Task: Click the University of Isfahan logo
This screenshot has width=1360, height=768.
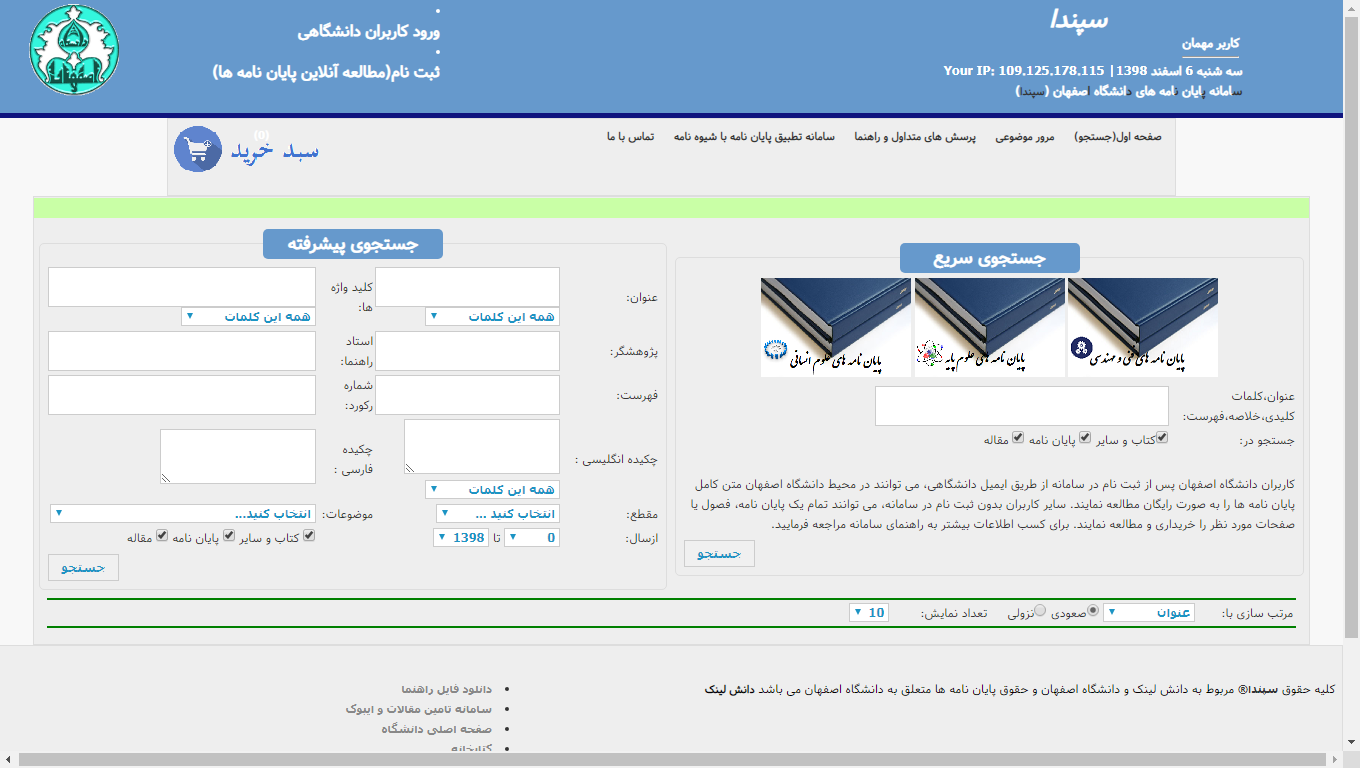Action: pyautogui.click(x=74, y=50)
